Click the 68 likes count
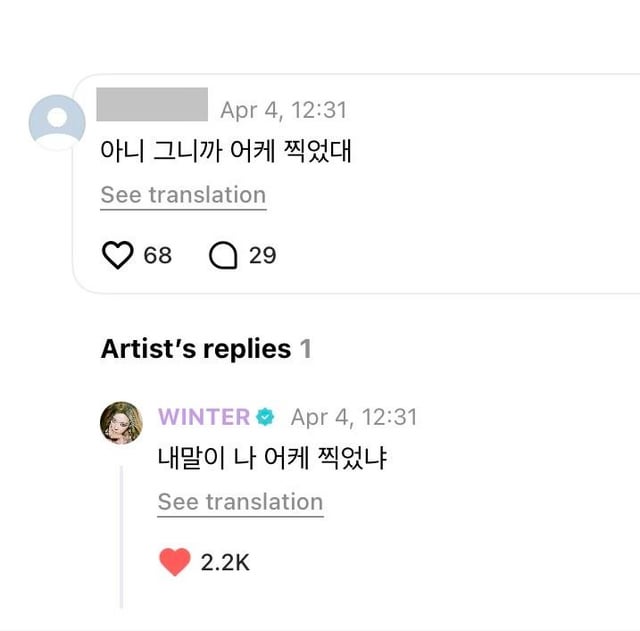 coord(158,256)
